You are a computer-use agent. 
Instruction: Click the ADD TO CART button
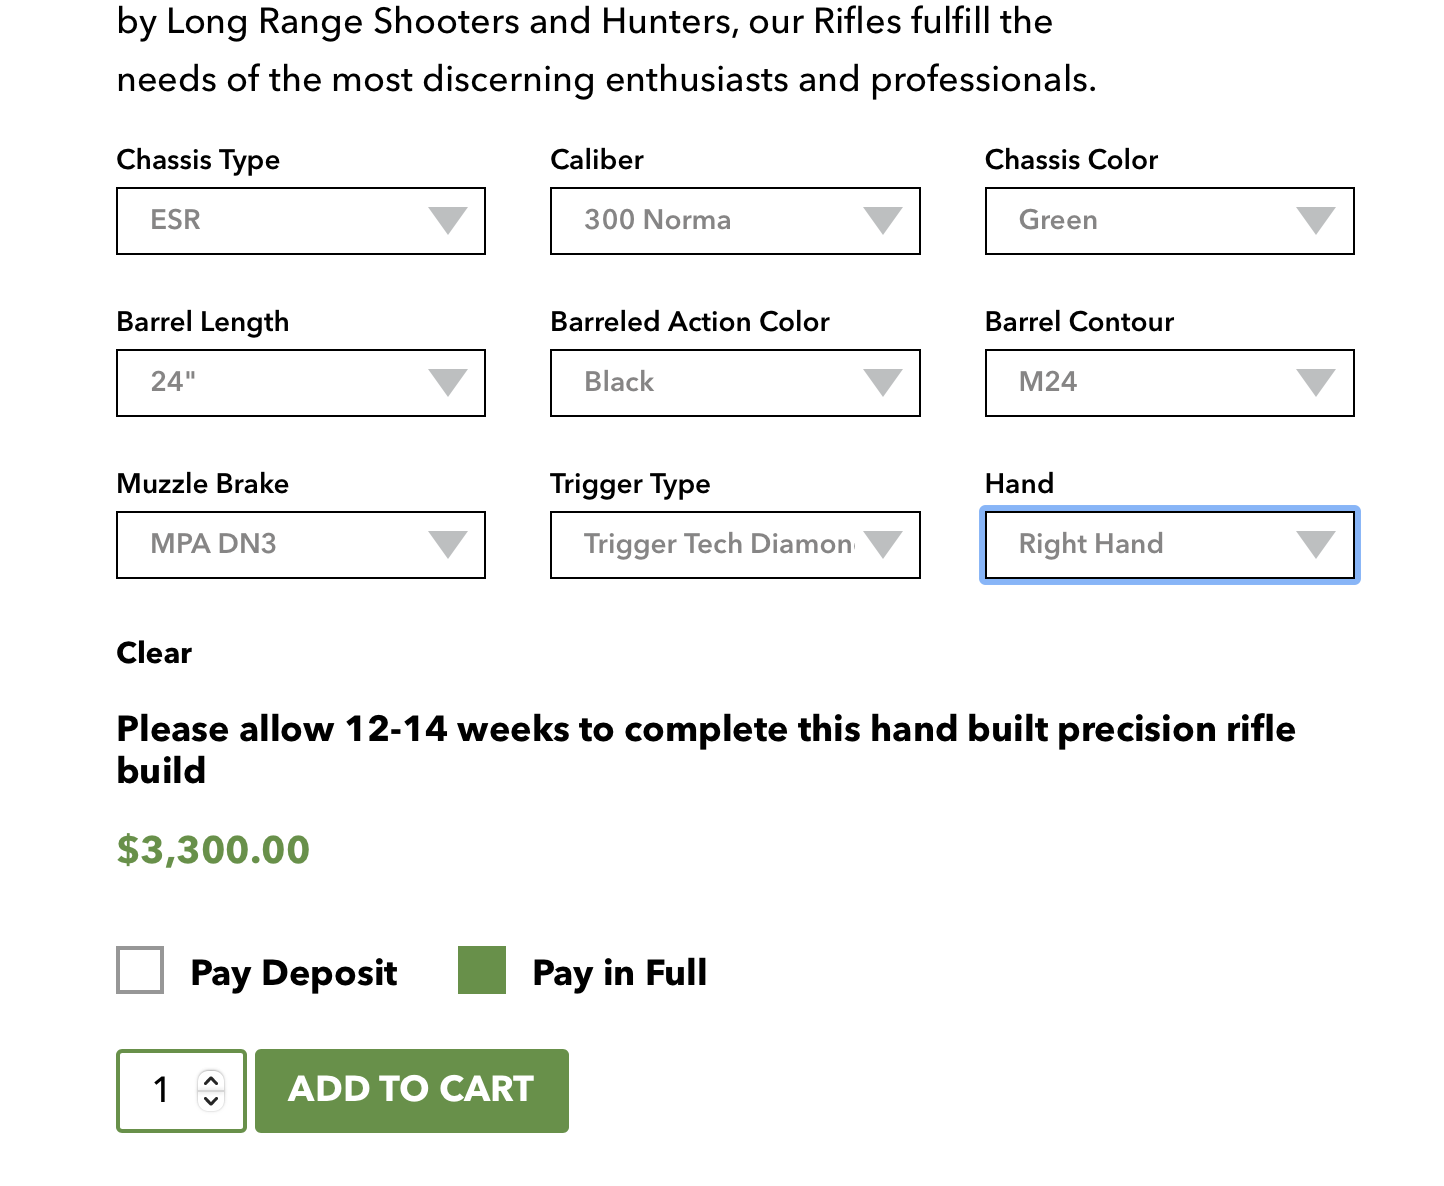pos(412,1091)
